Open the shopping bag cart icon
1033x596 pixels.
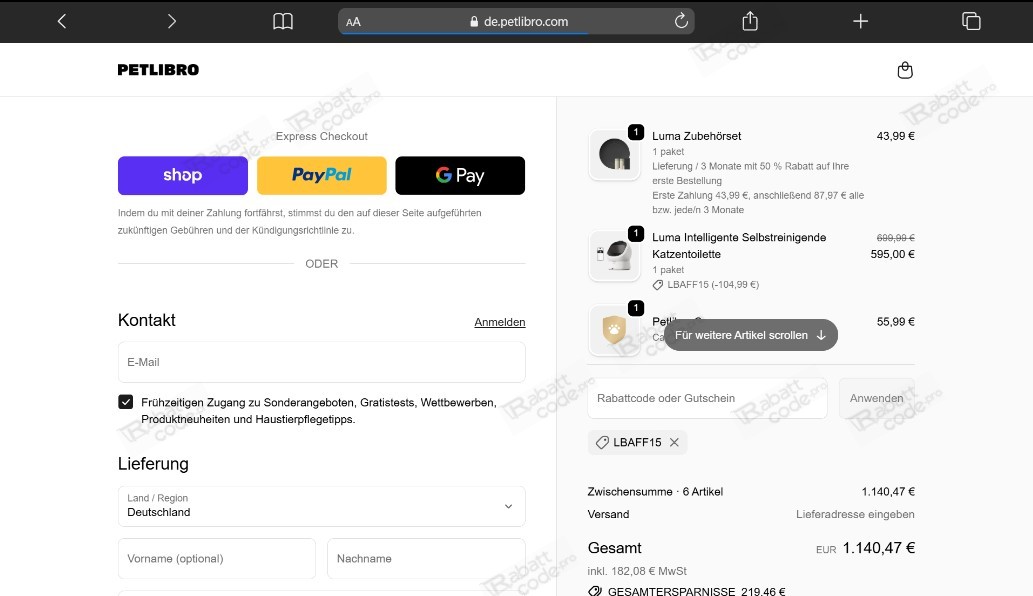(905, 70)
